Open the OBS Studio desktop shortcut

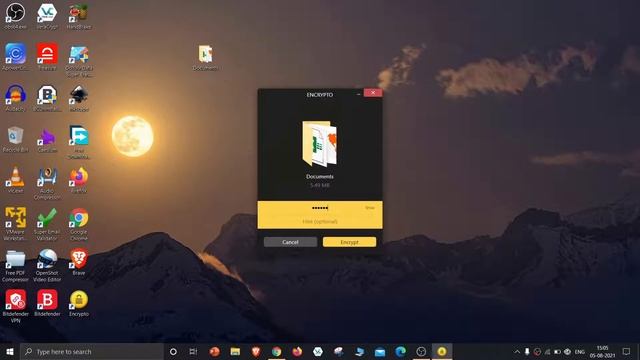16,16
